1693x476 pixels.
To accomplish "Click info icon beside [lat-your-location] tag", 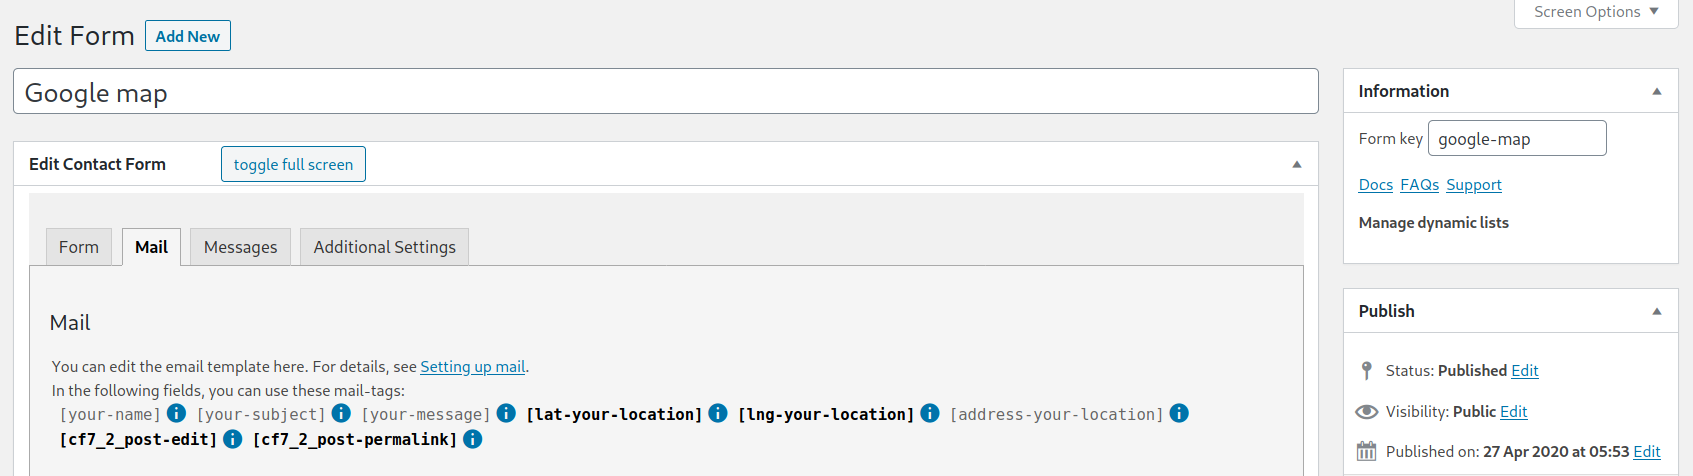I will [718, 413].
